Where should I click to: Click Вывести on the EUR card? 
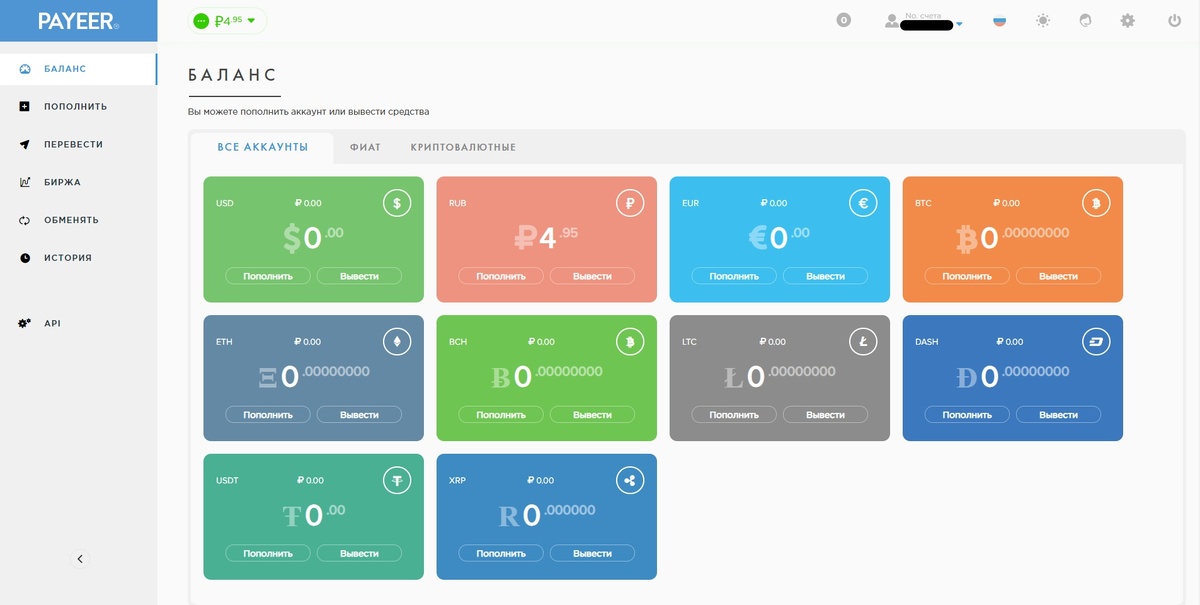pyautogui.click(x=825, y=276)
